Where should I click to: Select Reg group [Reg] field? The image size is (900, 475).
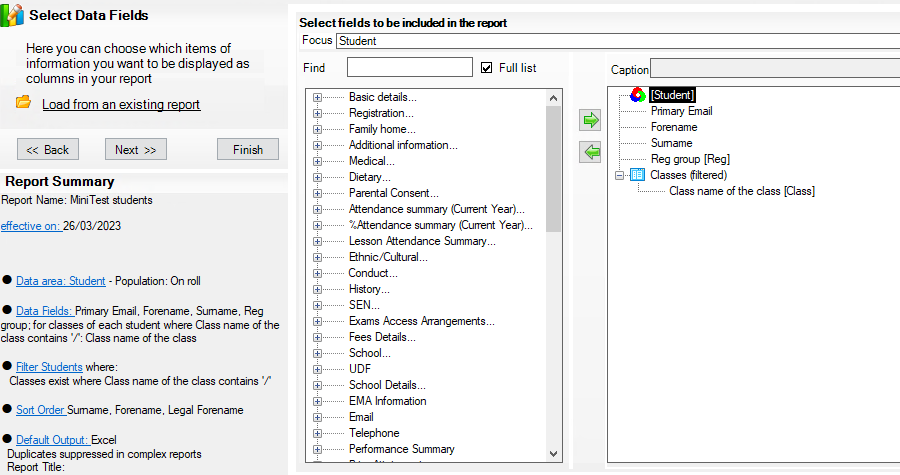click(690, 159)
